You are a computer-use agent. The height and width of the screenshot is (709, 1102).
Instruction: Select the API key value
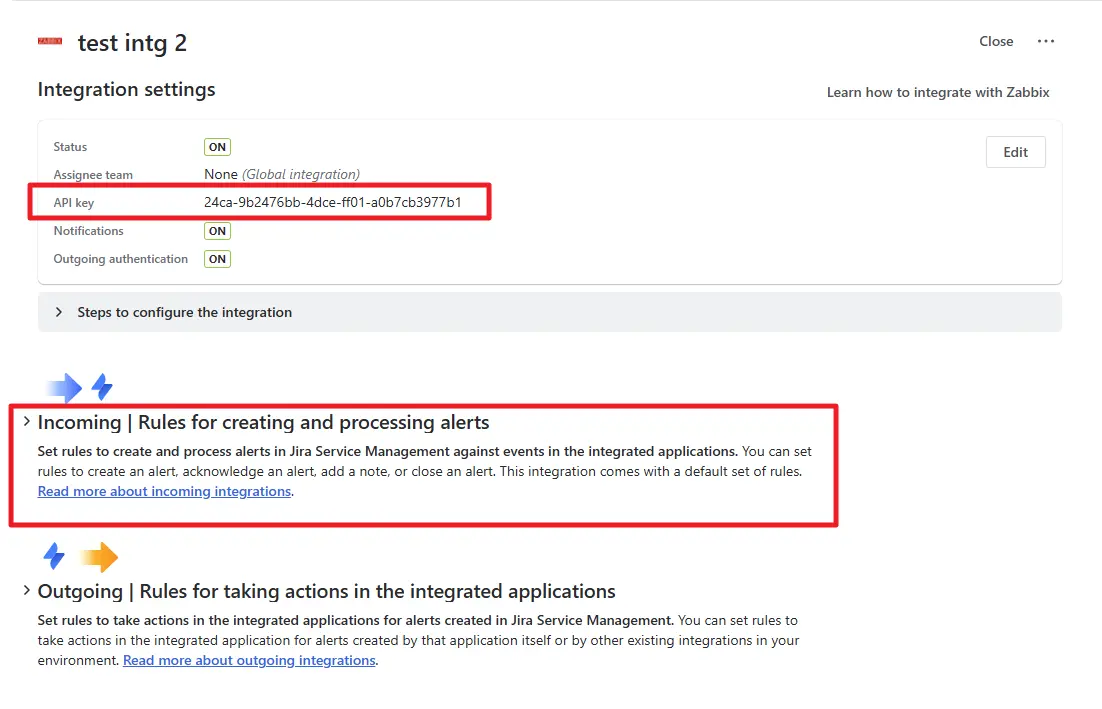(x=330, y=202)
